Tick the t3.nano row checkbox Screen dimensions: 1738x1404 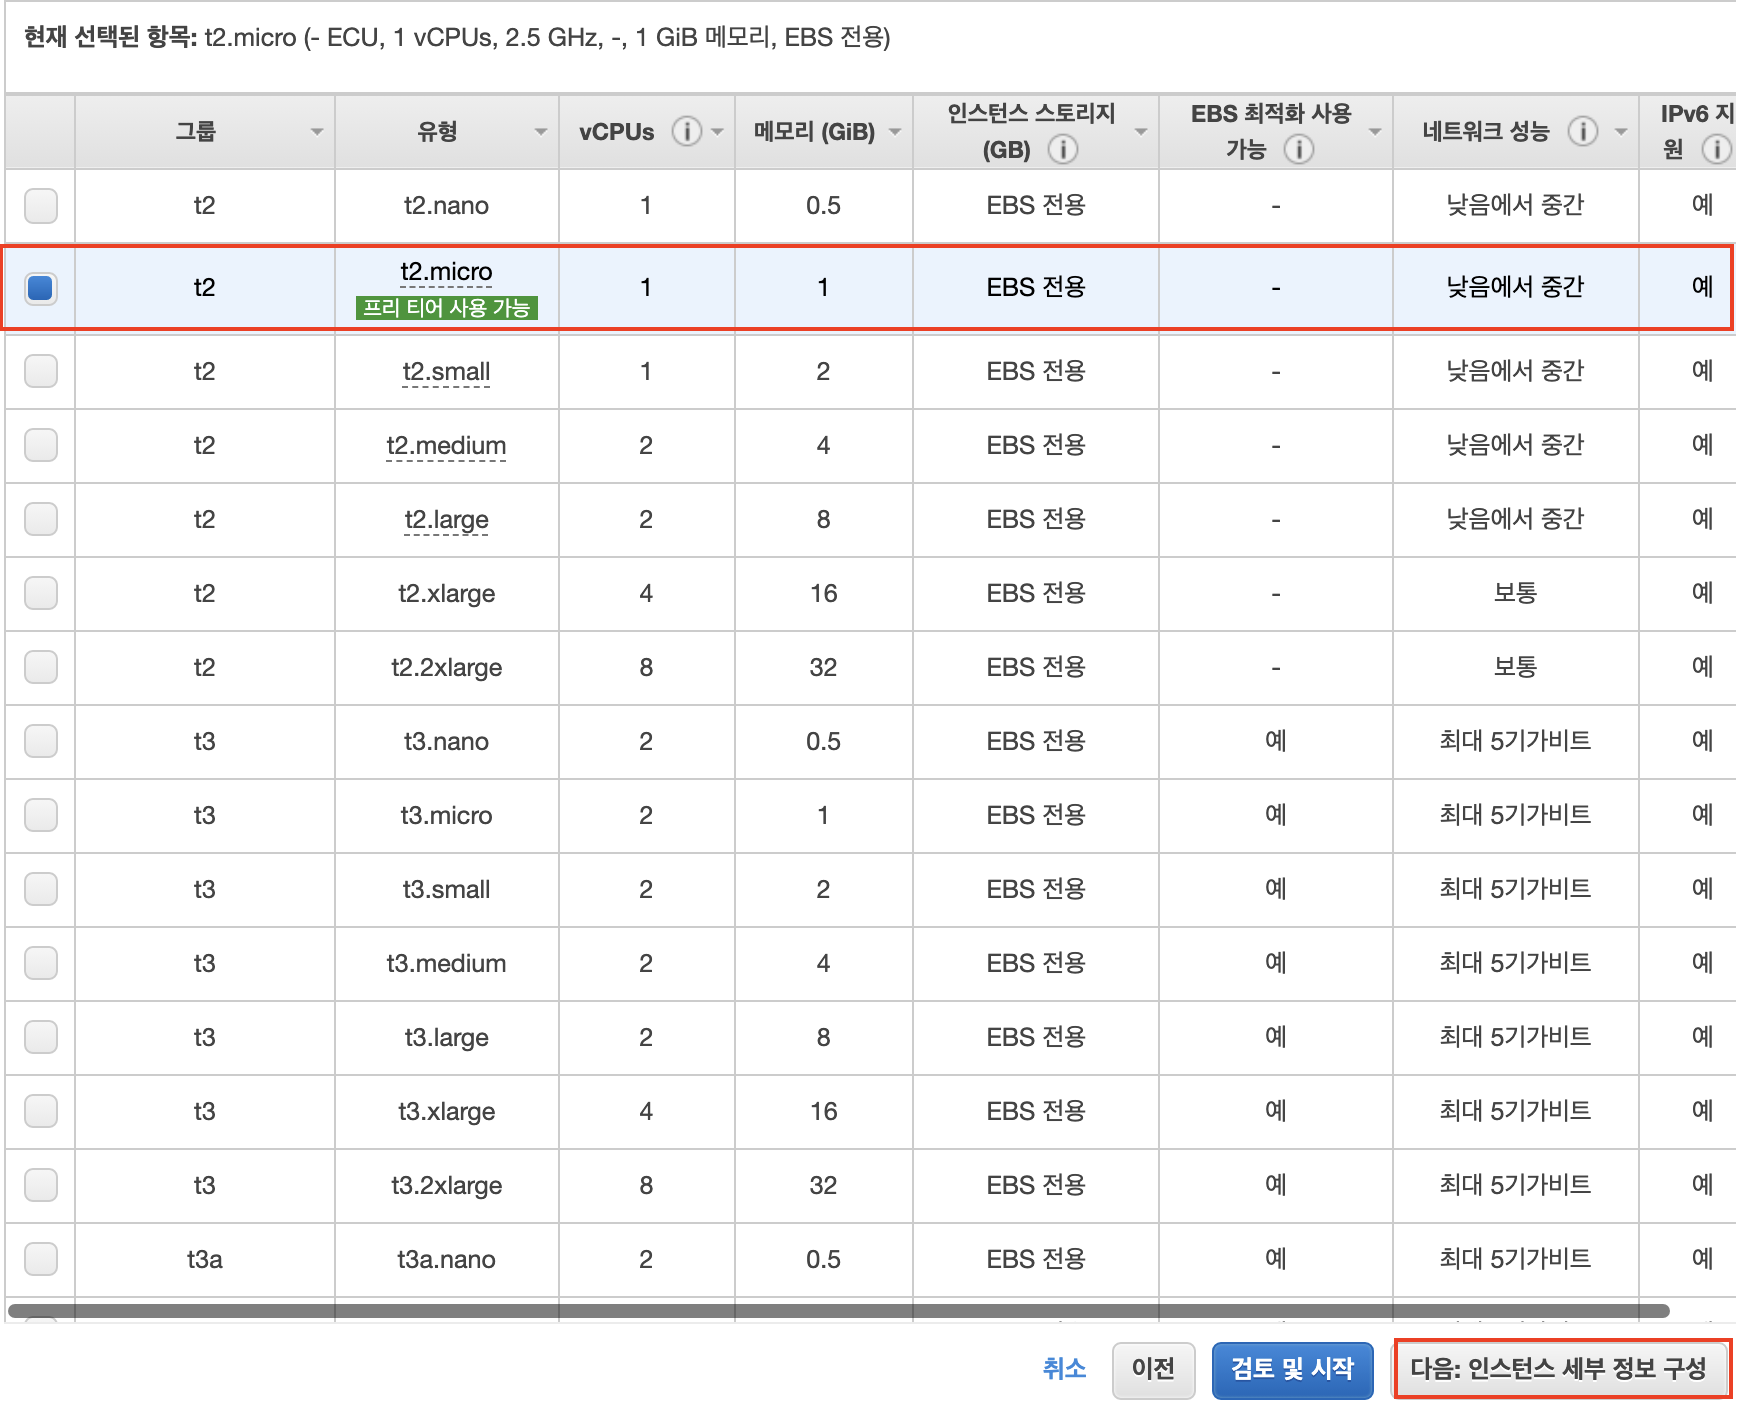pos(41,741)
